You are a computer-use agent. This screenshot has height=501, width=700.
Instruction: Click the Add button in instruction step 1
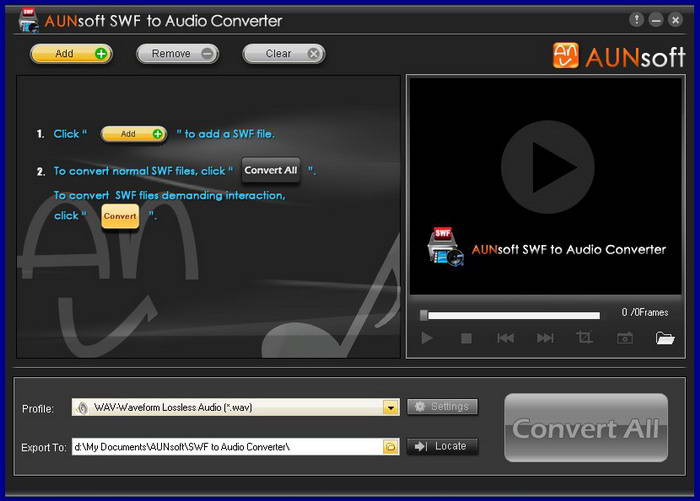click(x=134, y=134)
